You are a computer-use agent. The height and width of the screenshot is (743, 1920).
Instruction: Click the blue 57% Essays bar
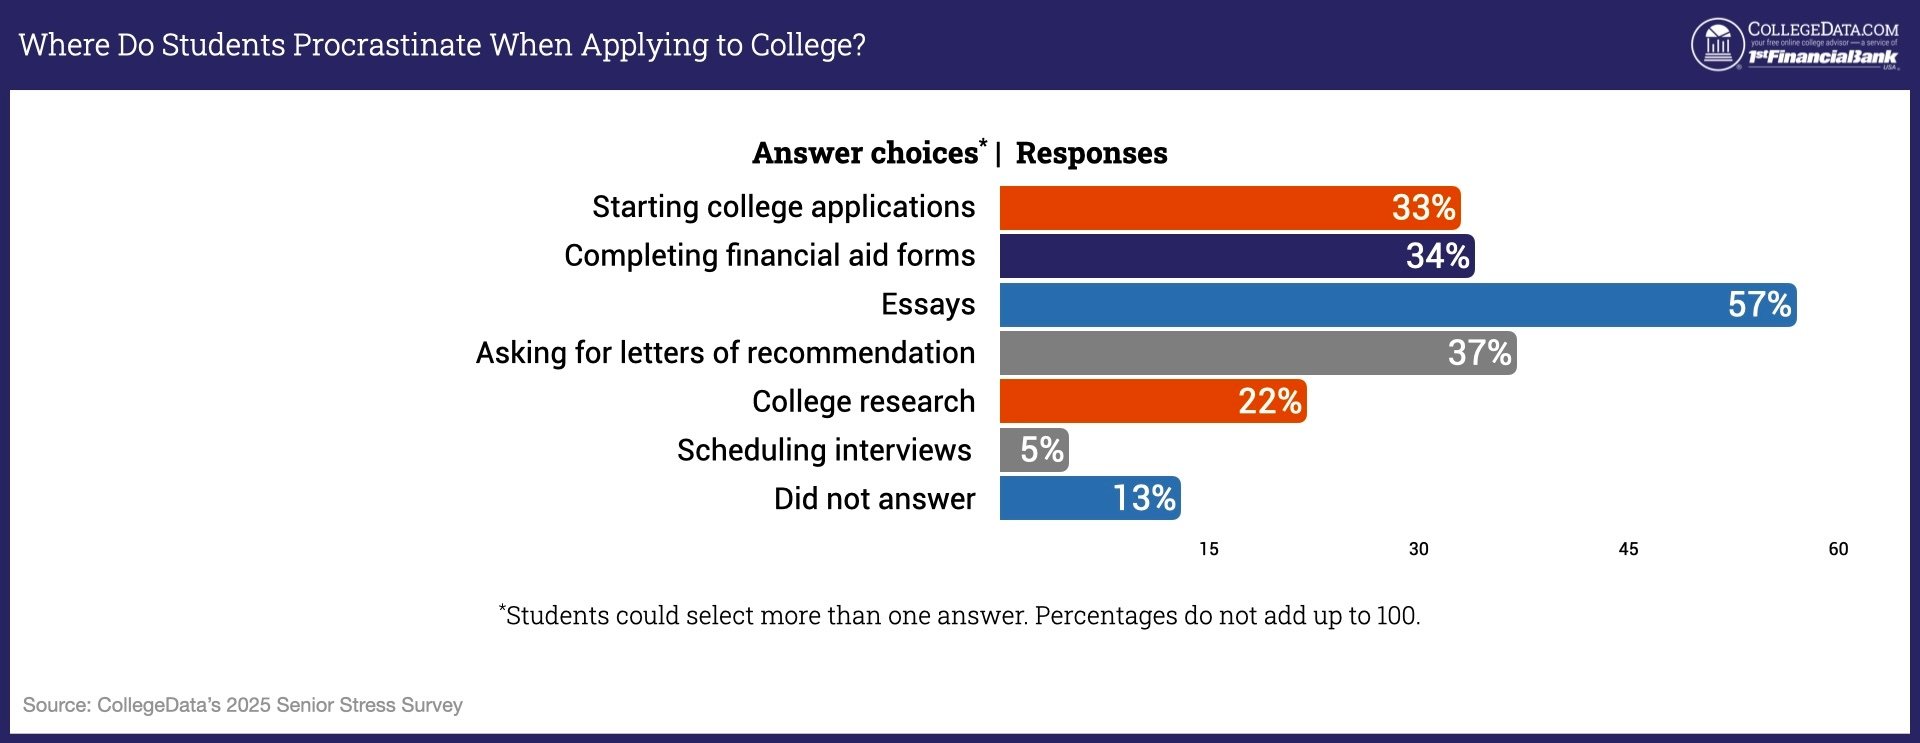coord(1397,305)
